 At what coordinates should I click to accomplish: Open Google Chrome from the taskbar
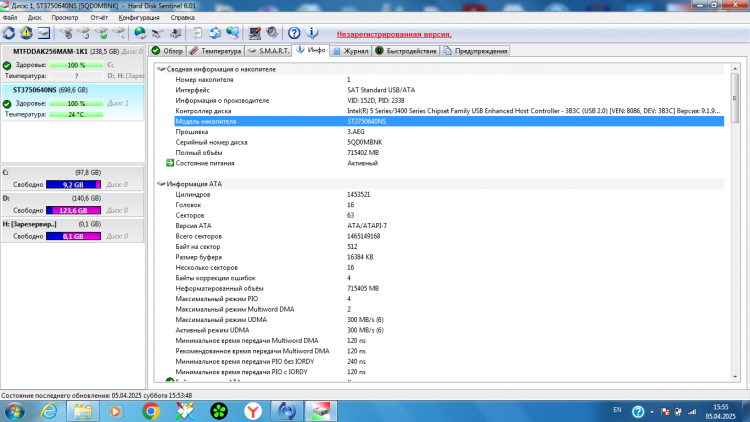(x=151, y=411)
